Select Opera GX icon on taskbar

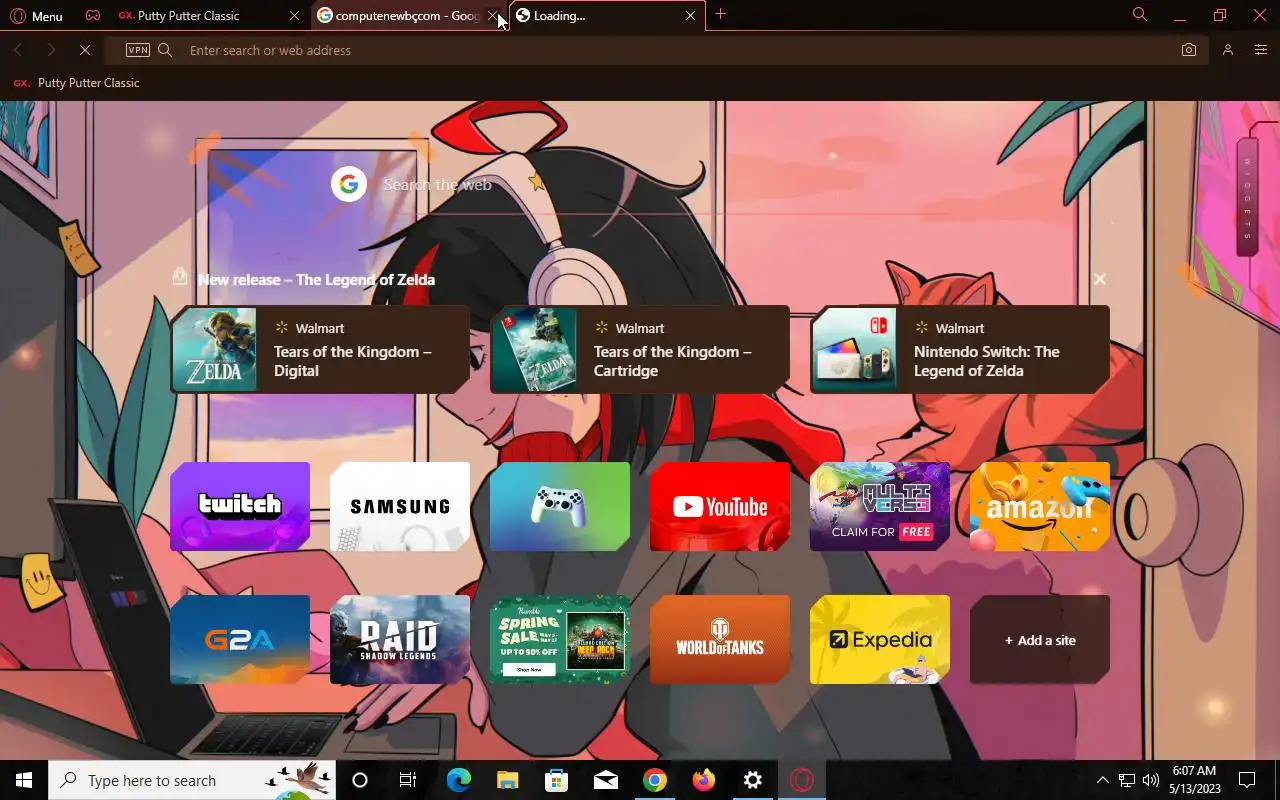[802, 780]
